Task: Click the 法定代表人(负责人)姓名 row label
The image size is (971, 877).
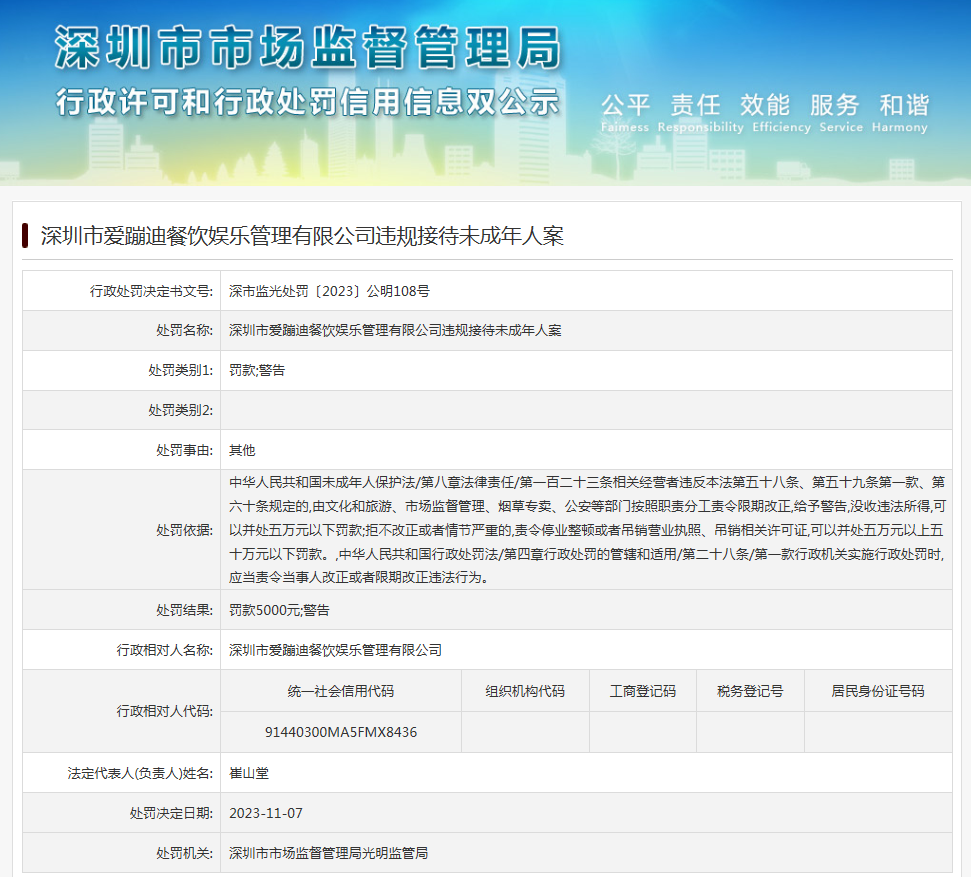Action: [x=140, y=773]
